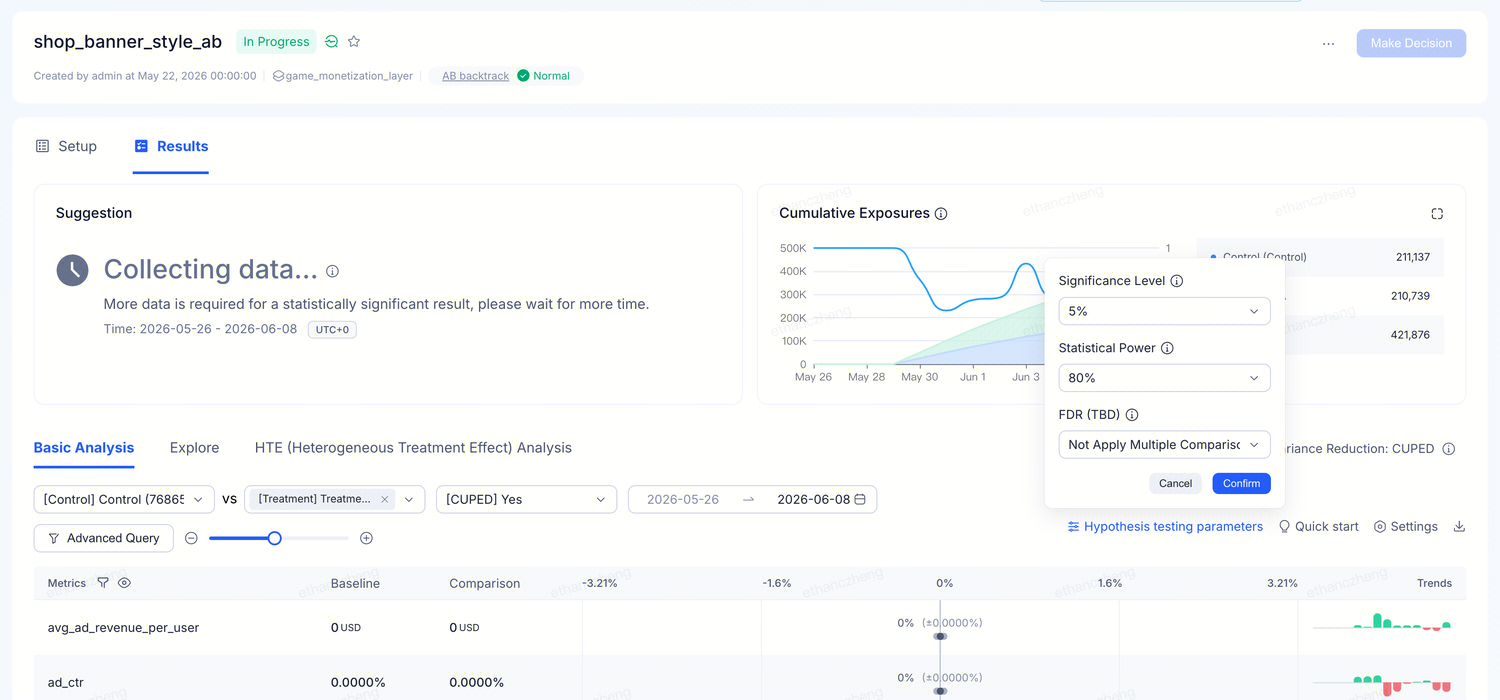The width and height of the screenshot is (1500, 700).
Task: Click the zoom-in plus icon by slider
Action: 366,538
